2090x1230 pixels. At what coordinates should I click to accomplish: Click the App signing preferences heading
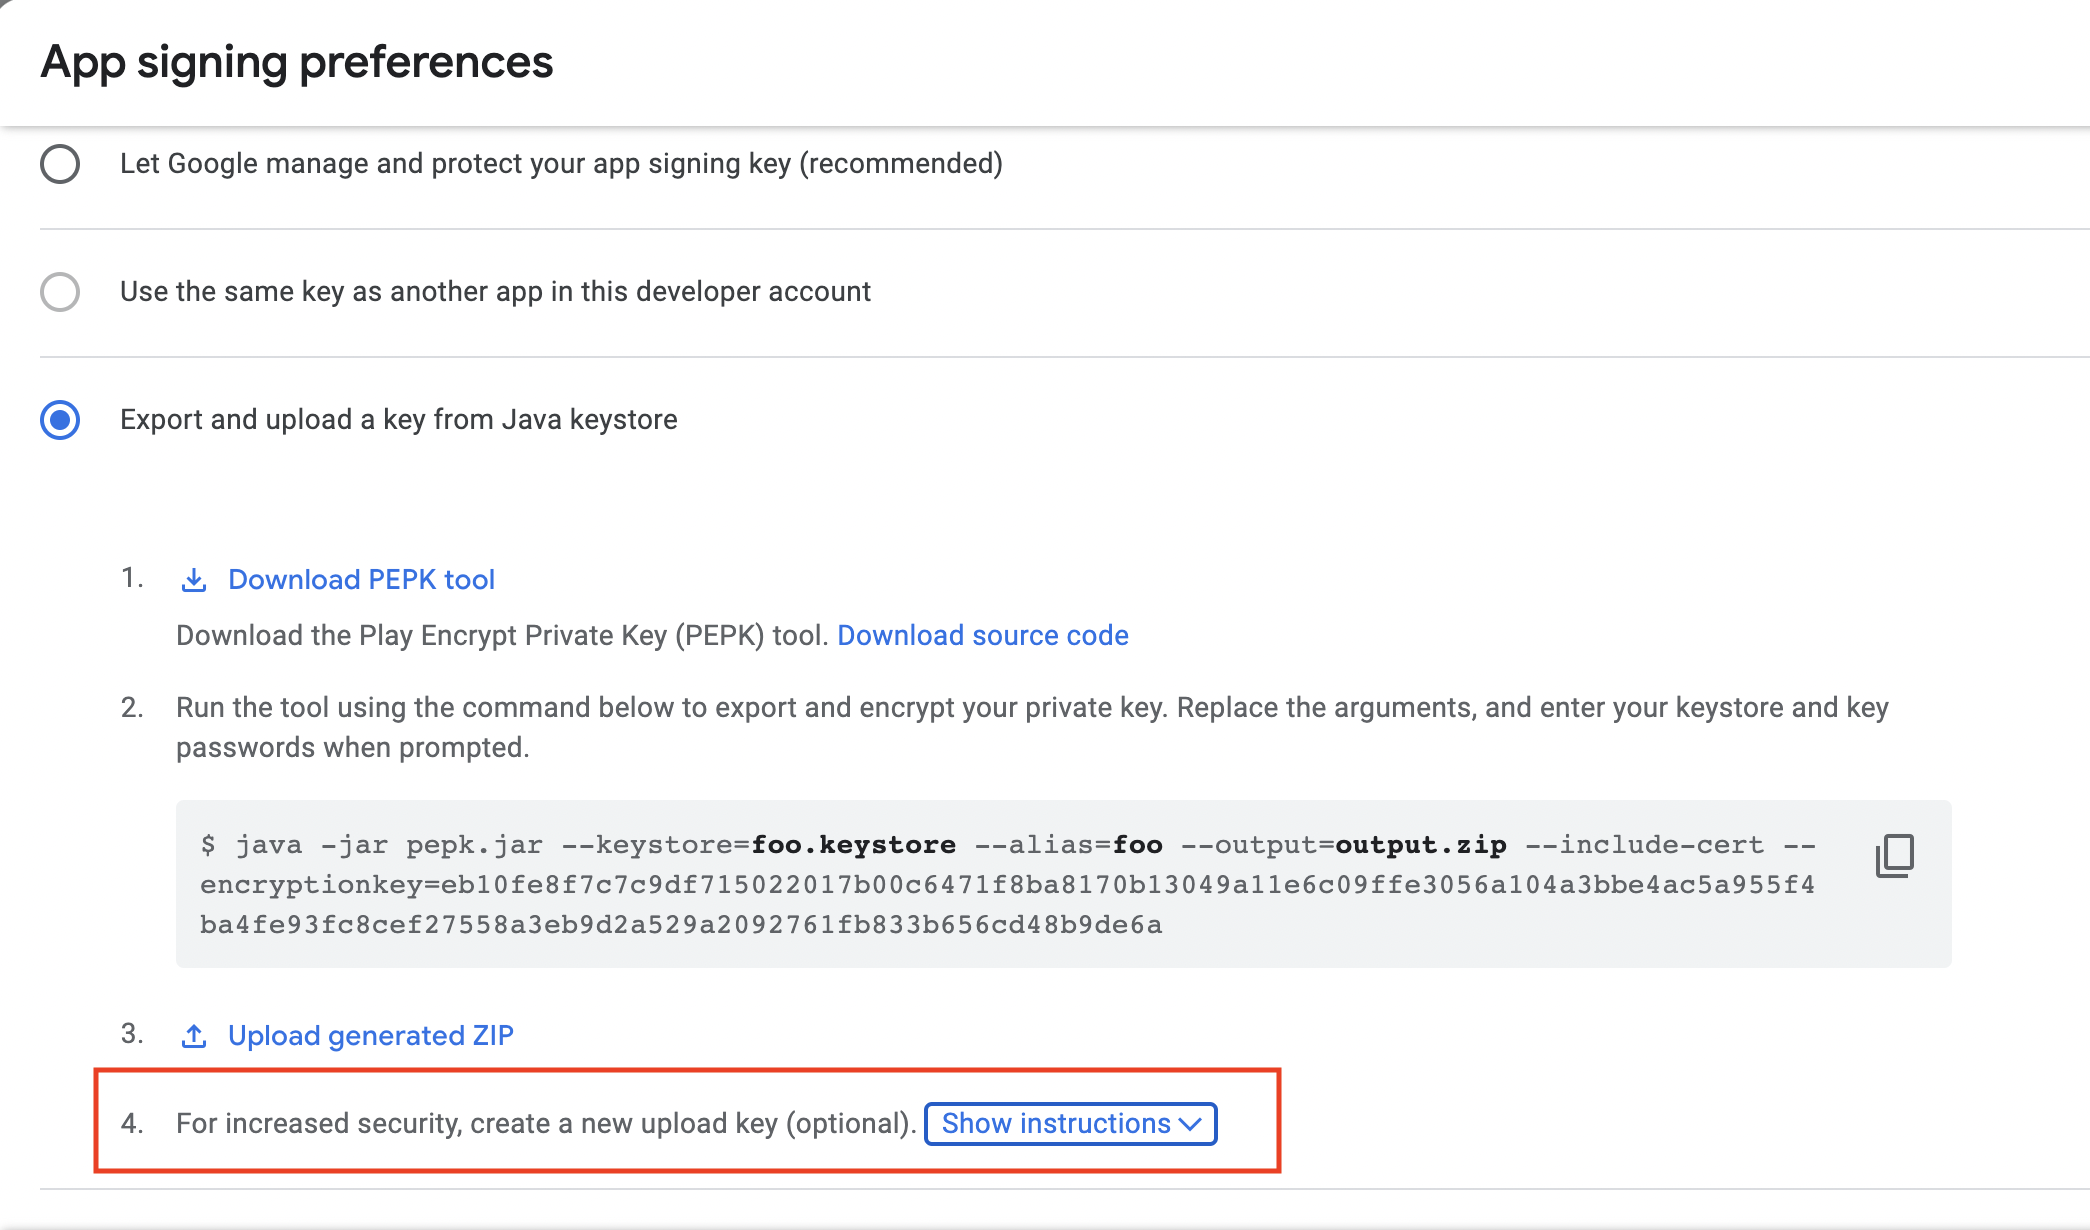(297, 62)
